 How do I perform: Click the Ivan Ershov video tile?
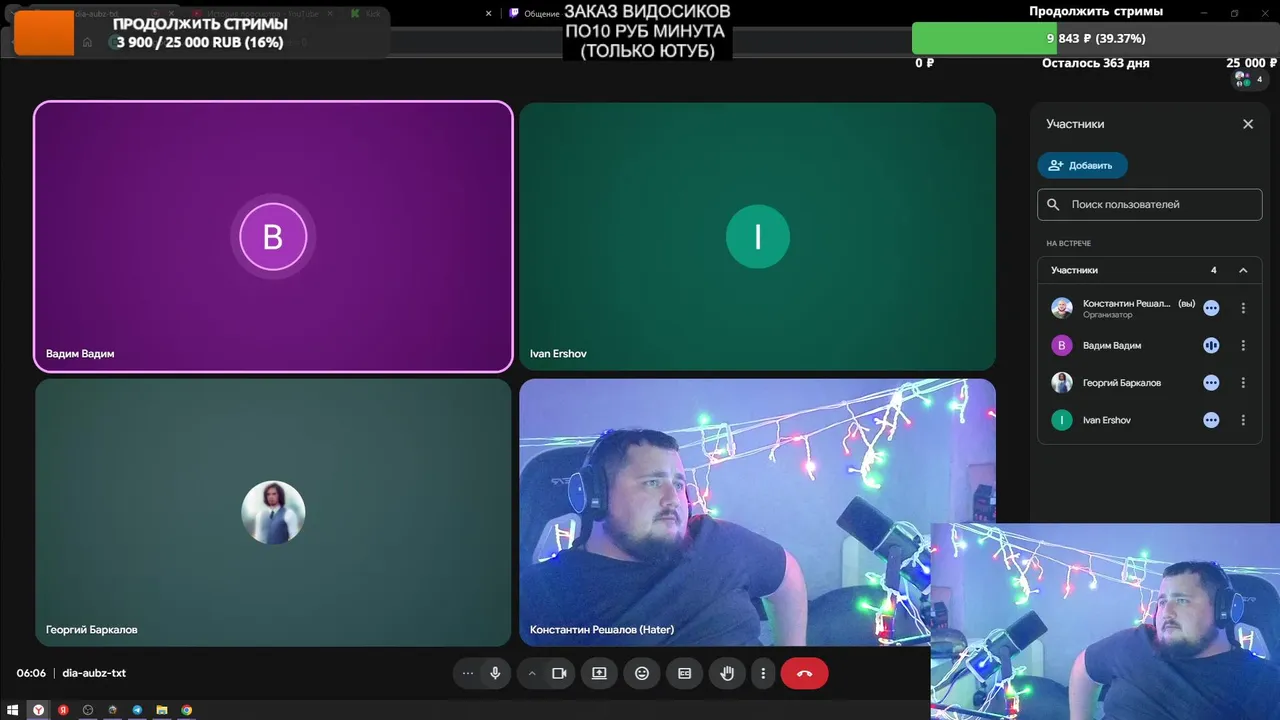click(757, 237)
